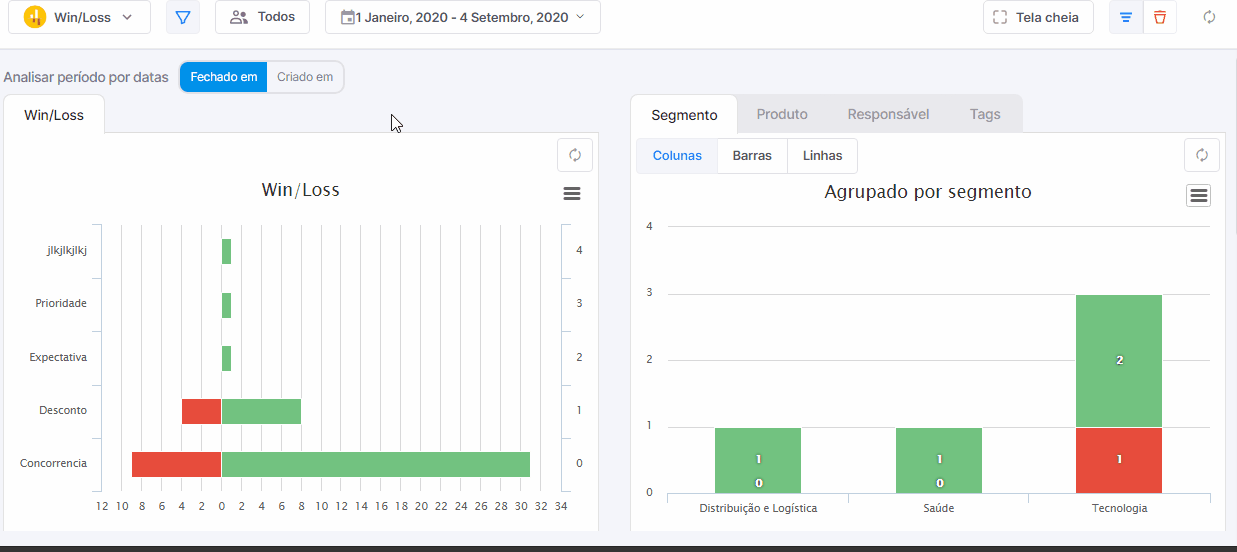Click the green Prioridade bar

point(226,305)
